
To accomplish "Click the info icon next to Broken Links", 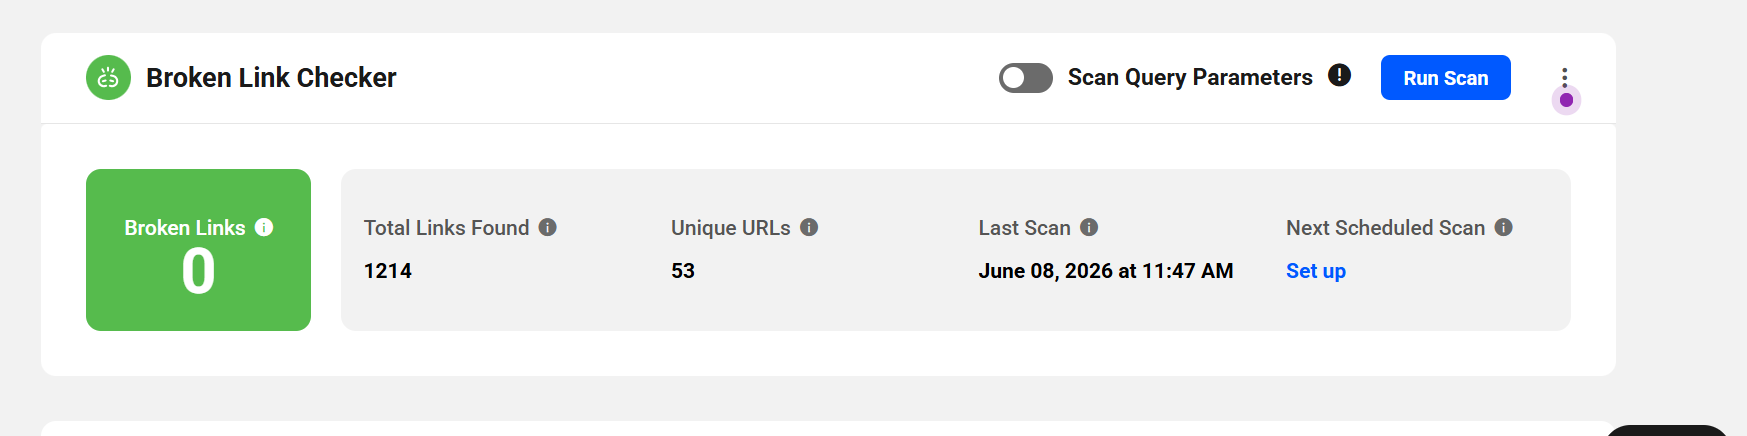I will pyautogui.click(x=264, y=227).
